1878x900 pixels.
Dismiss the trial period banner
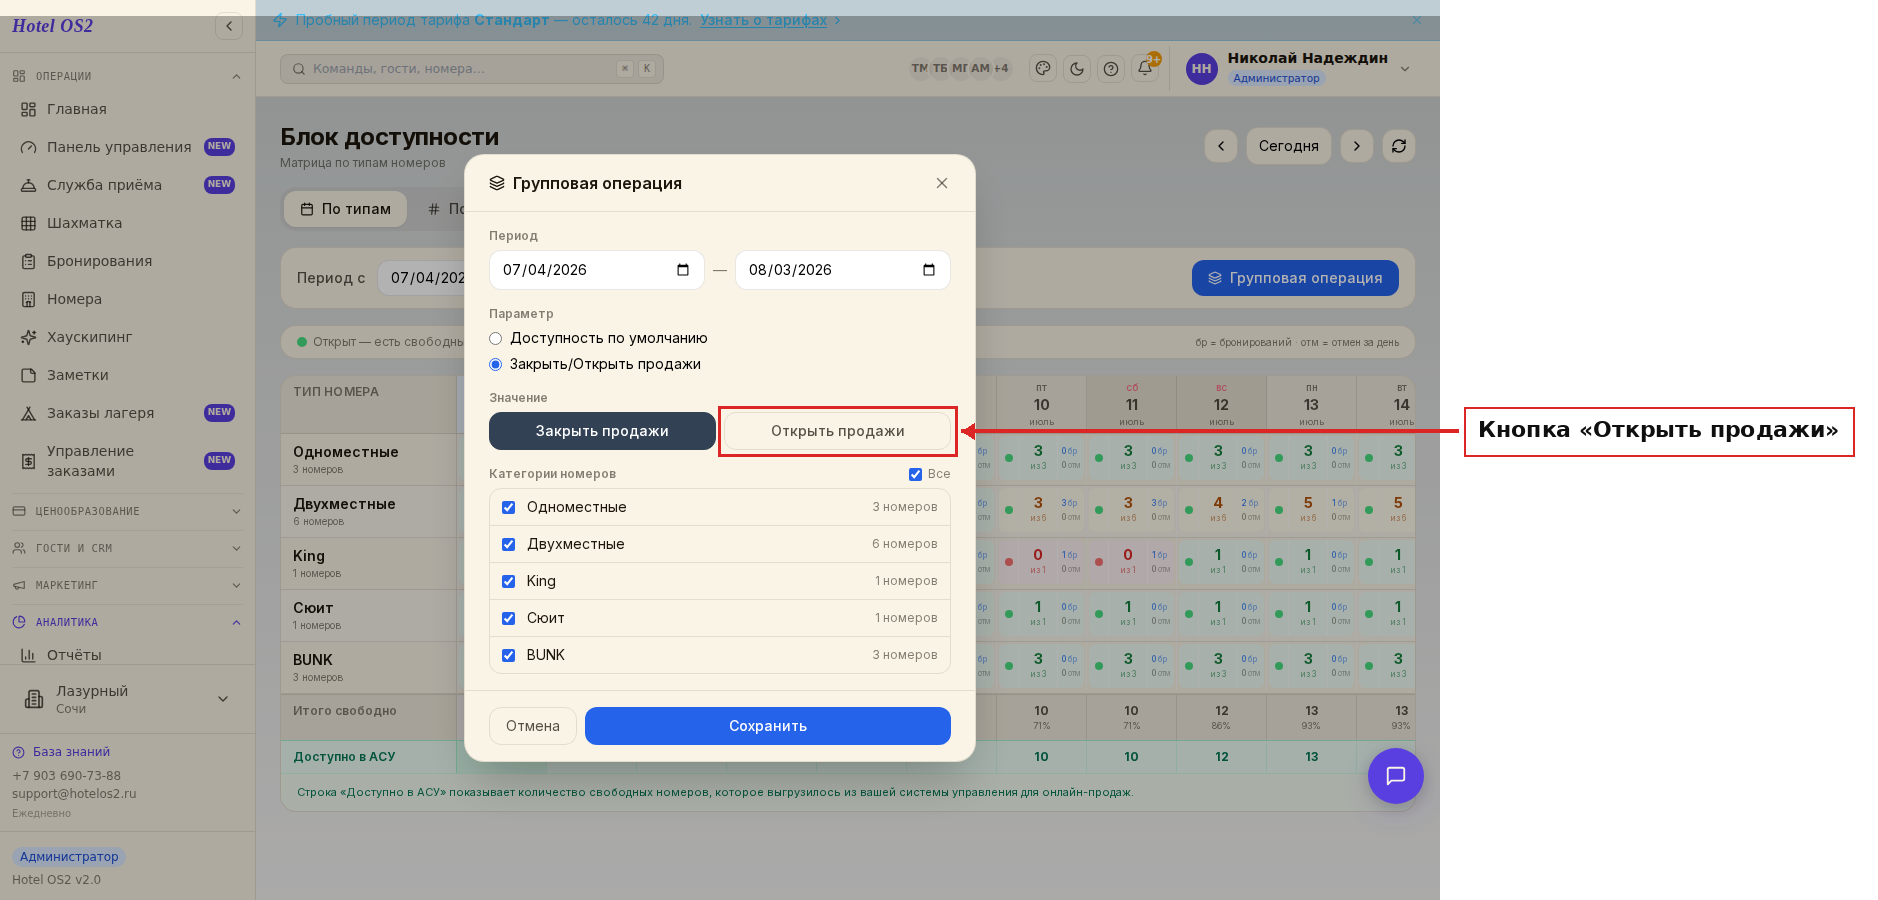point(1416,20)
